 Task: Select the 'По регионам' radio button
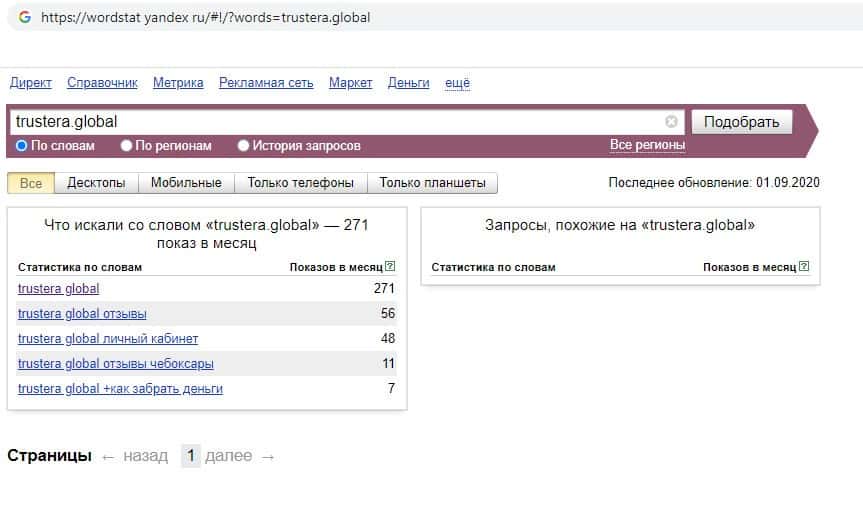(126, 146)
